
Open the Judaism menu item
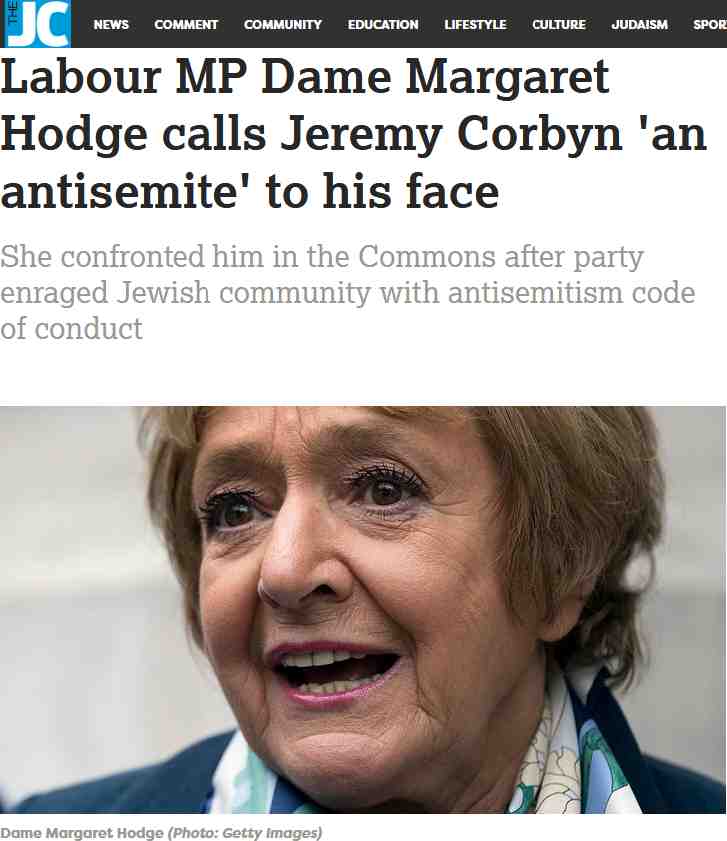tap(640, 25)
